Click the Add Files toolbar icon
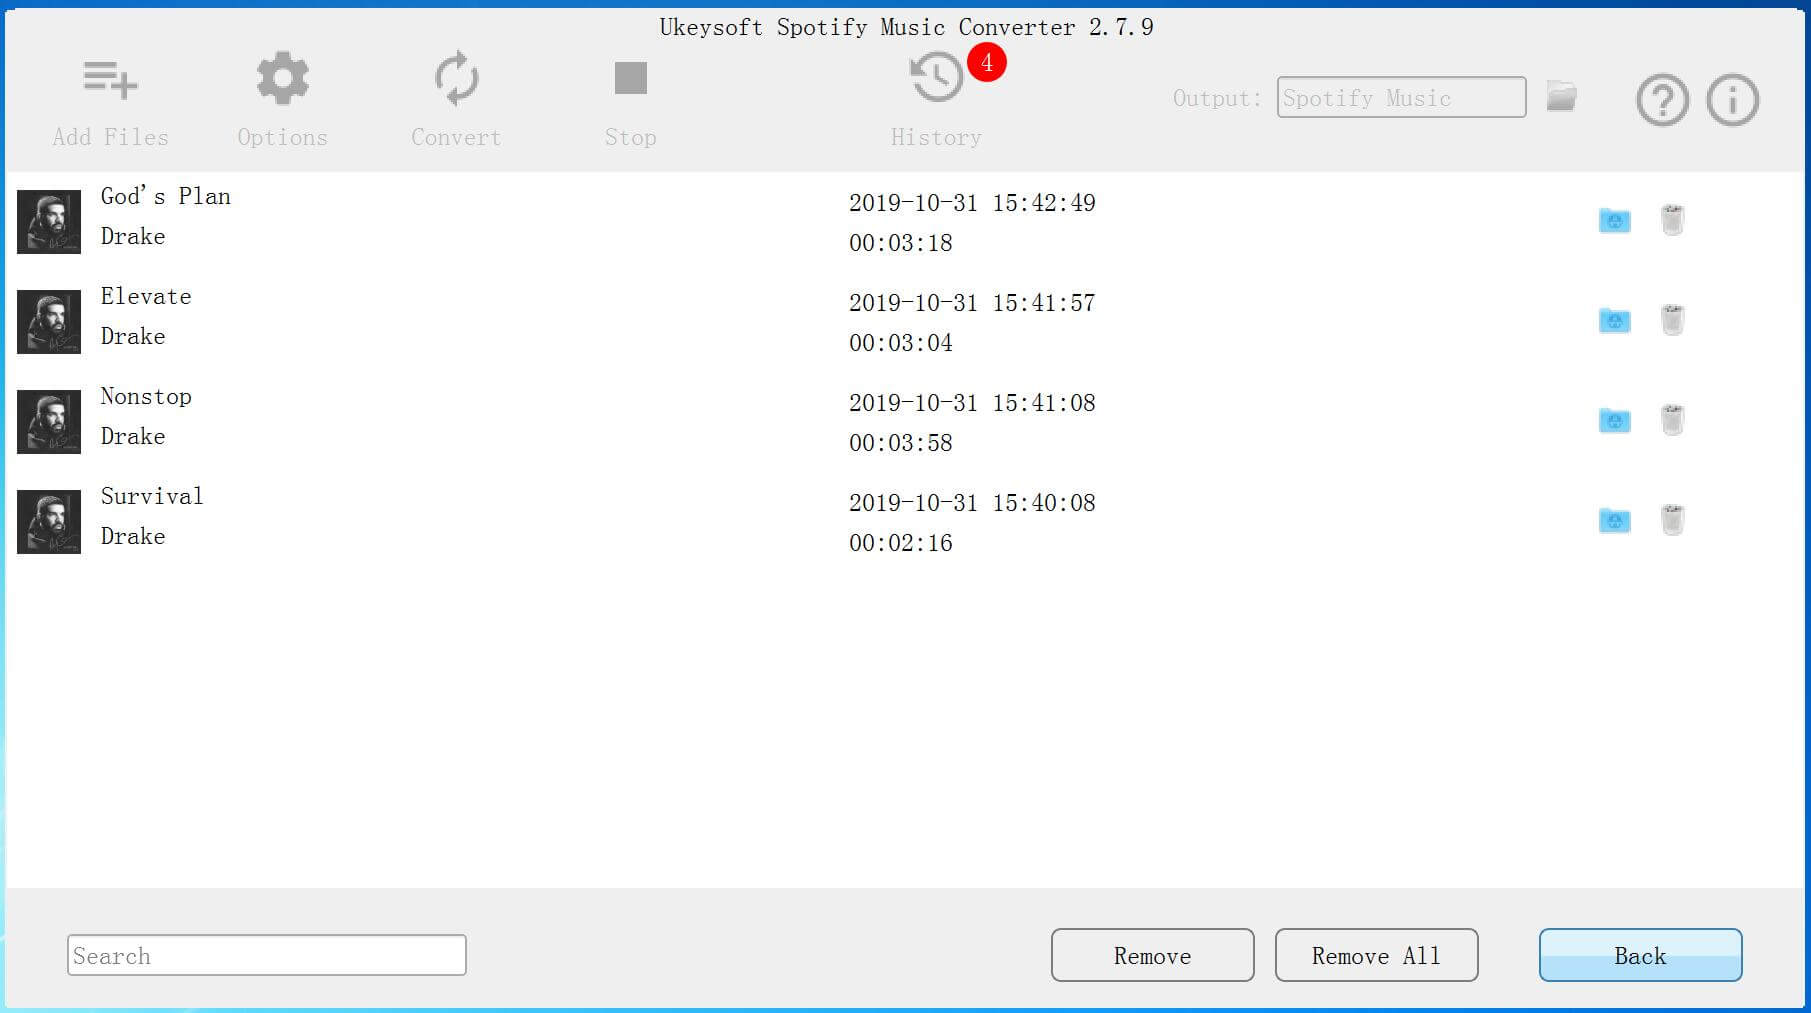This screenshot has height=1013, width=1811. tap(110, 79)
